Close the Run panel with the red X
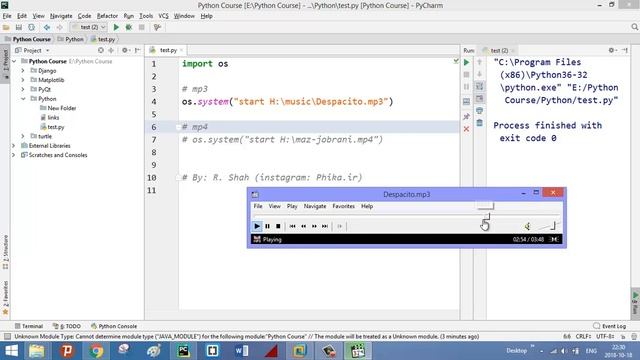Viewport: 640px width, 360px height. [467, 129]
